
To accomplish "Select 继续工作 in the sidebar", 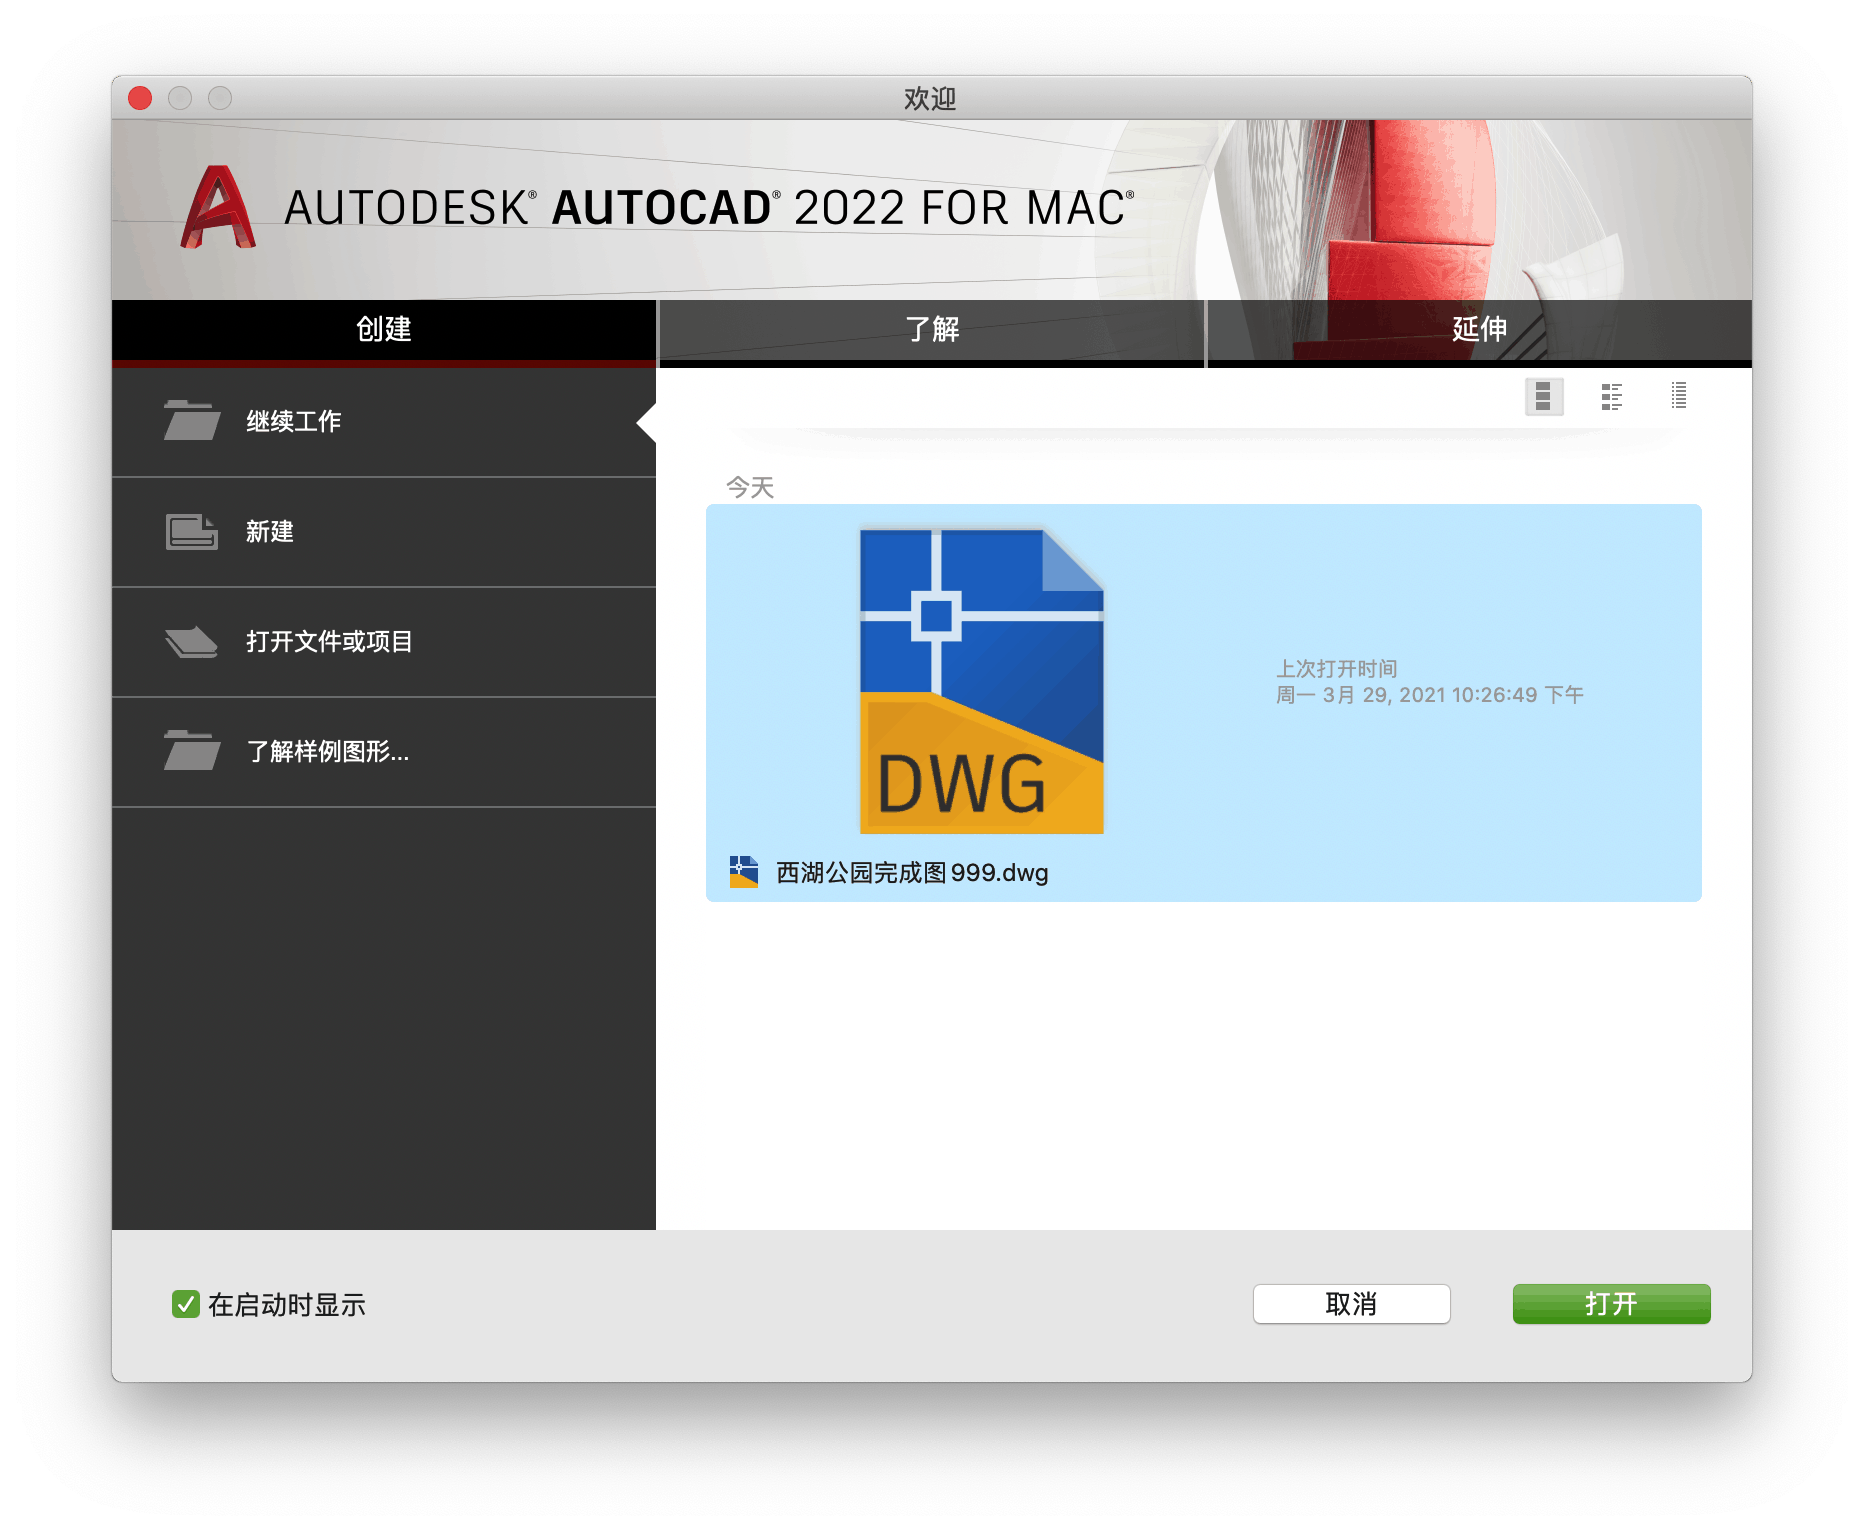I will click(x=384, y=422).
